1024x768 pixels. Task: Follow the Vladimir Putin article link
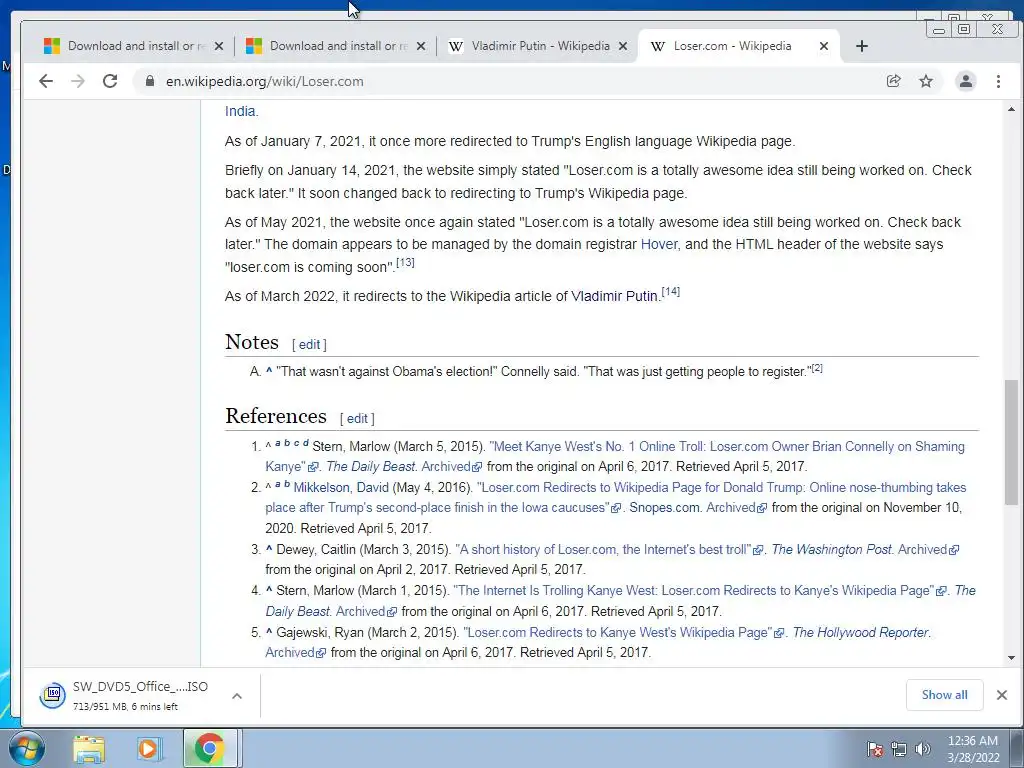point(614,296)
